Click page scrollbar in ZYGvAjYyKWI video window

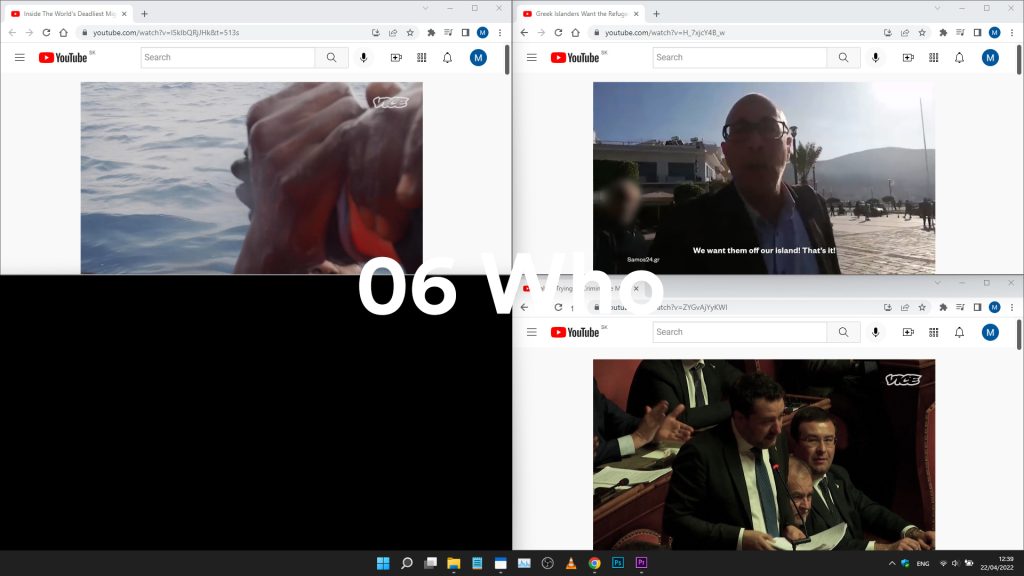[x=1019, y=334]
